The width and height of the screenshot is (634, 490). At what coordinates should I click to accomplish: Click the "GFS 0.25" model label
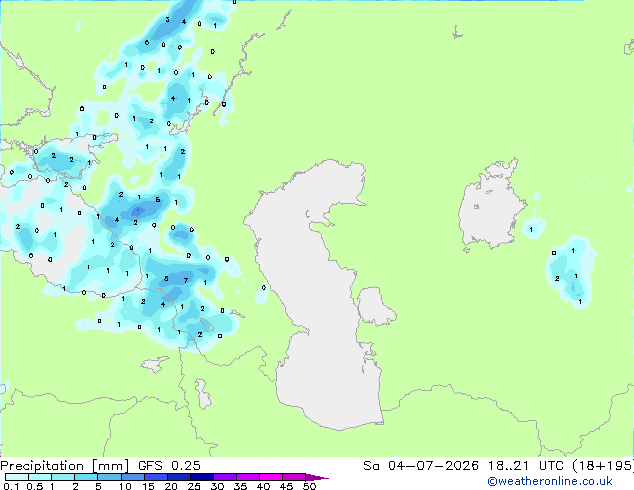pos(169,466)
